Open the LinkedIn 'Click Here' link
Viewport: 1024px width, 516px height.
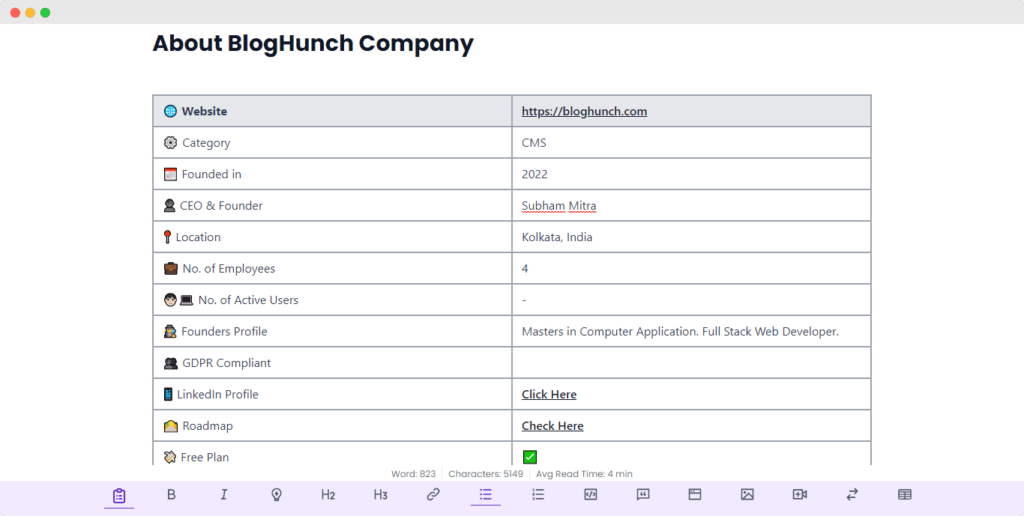pyautogui.click(x=549, y=394)
